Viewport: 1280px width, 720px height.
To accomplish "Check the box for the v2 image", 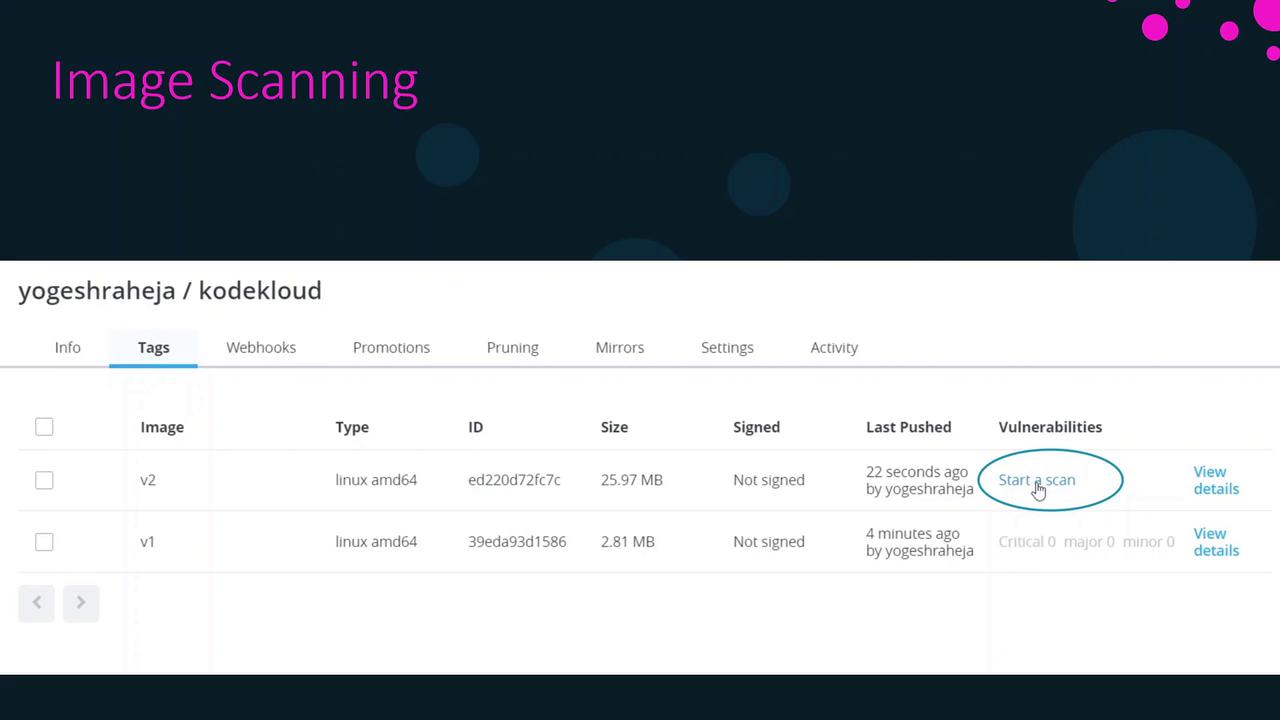I will pyautogui.click(x=44, y=480).
